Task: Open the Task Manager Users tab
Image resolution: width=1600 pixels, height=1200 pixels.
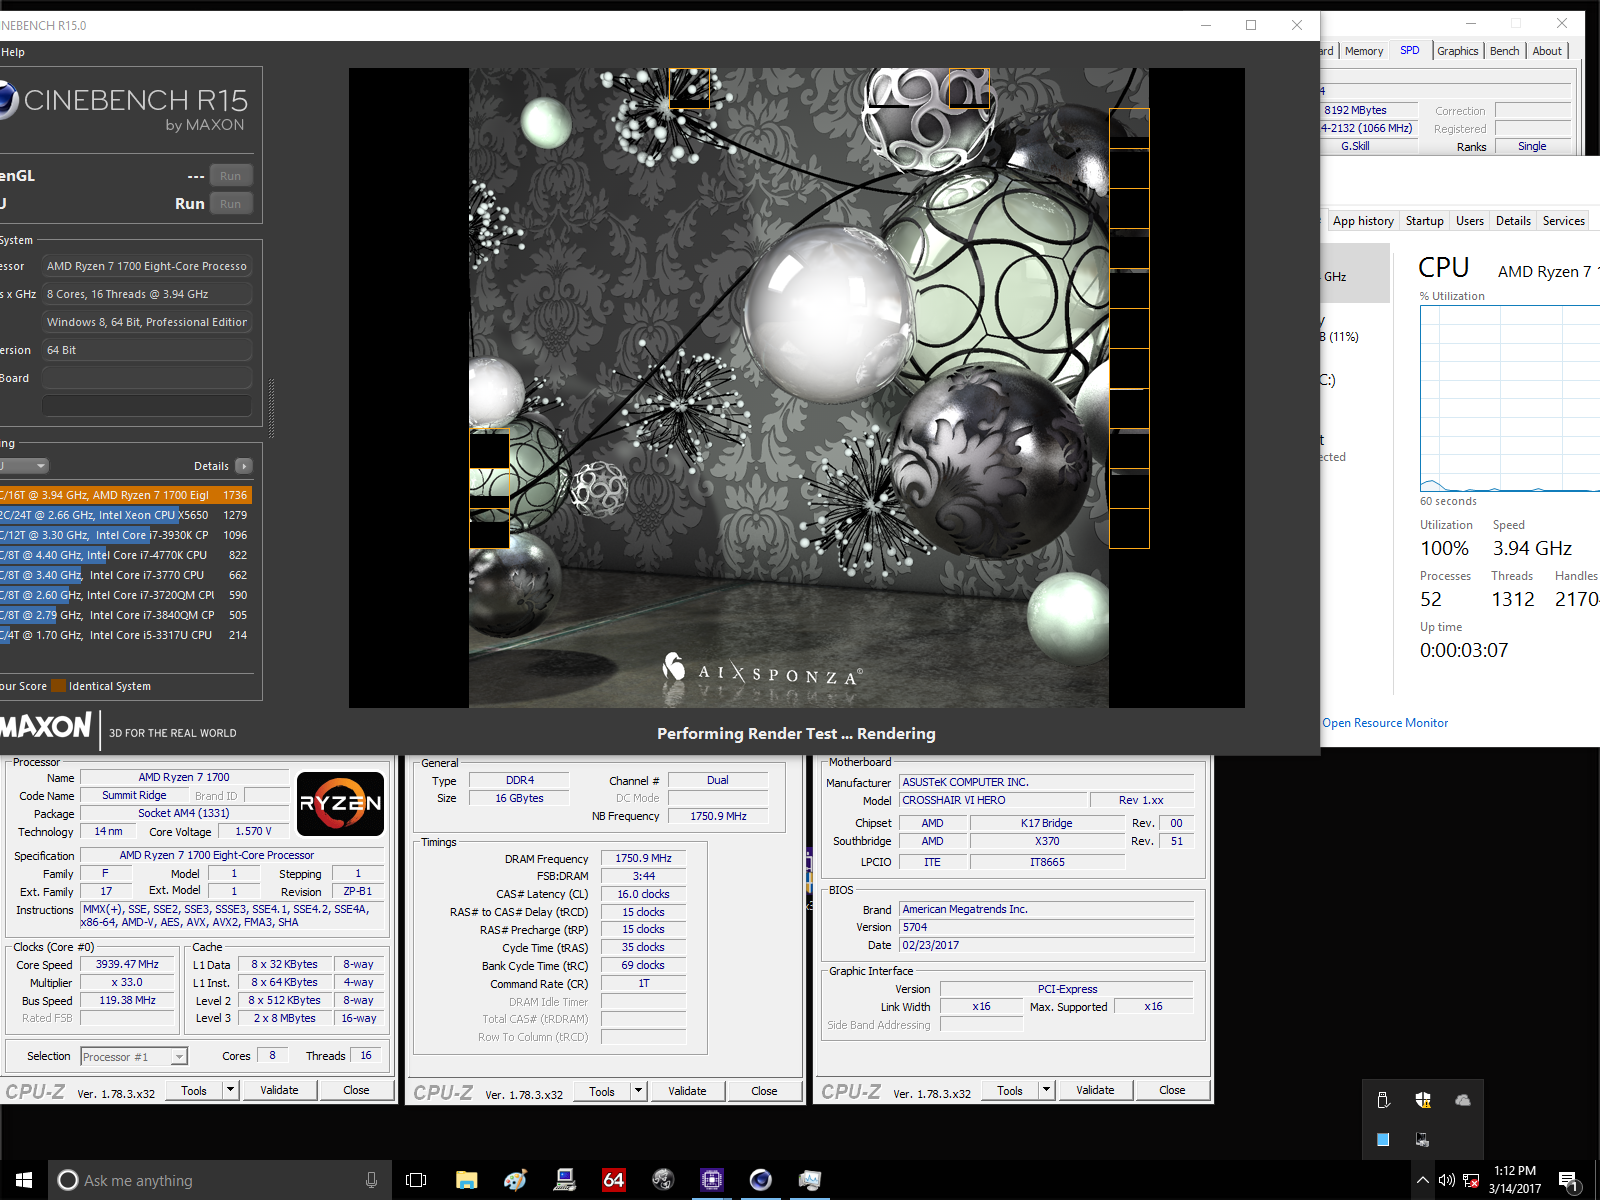Action: (x=1469, y=221)
